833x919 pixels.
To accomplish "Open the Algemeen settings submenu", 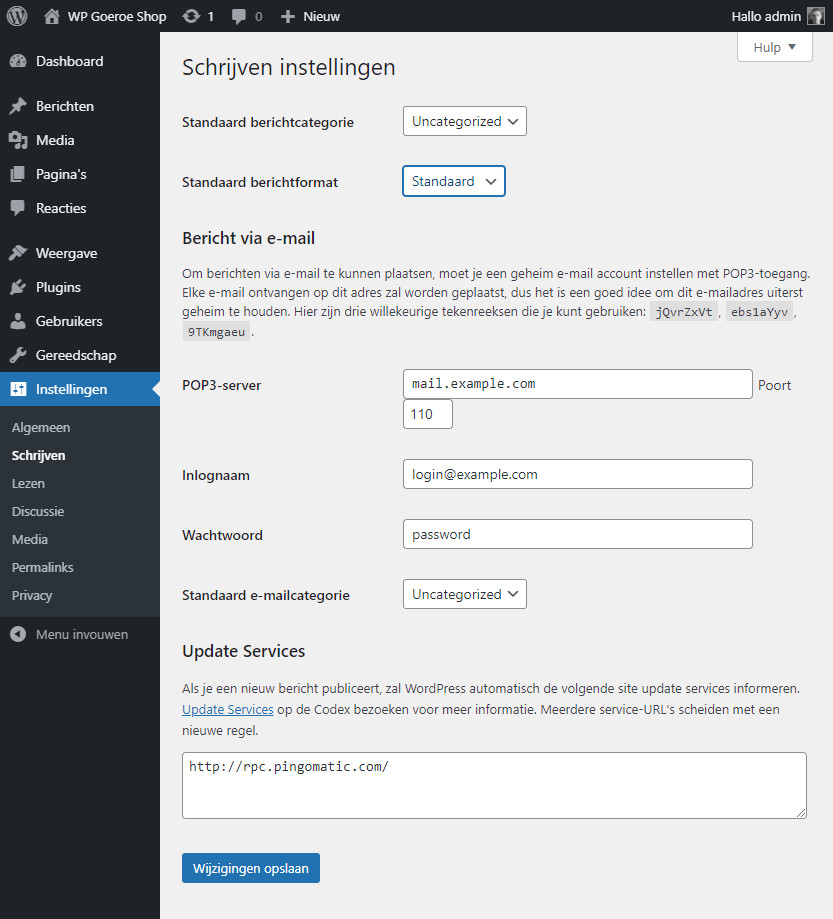I will pos(41,427).
